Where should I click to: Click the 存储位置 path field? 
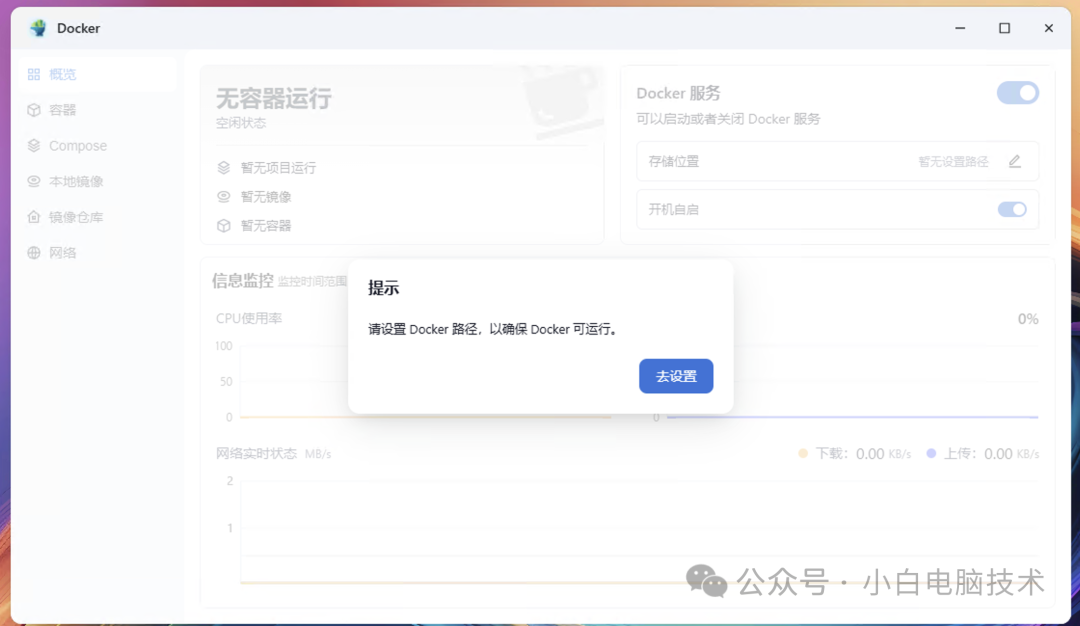(x=838, y=161)
